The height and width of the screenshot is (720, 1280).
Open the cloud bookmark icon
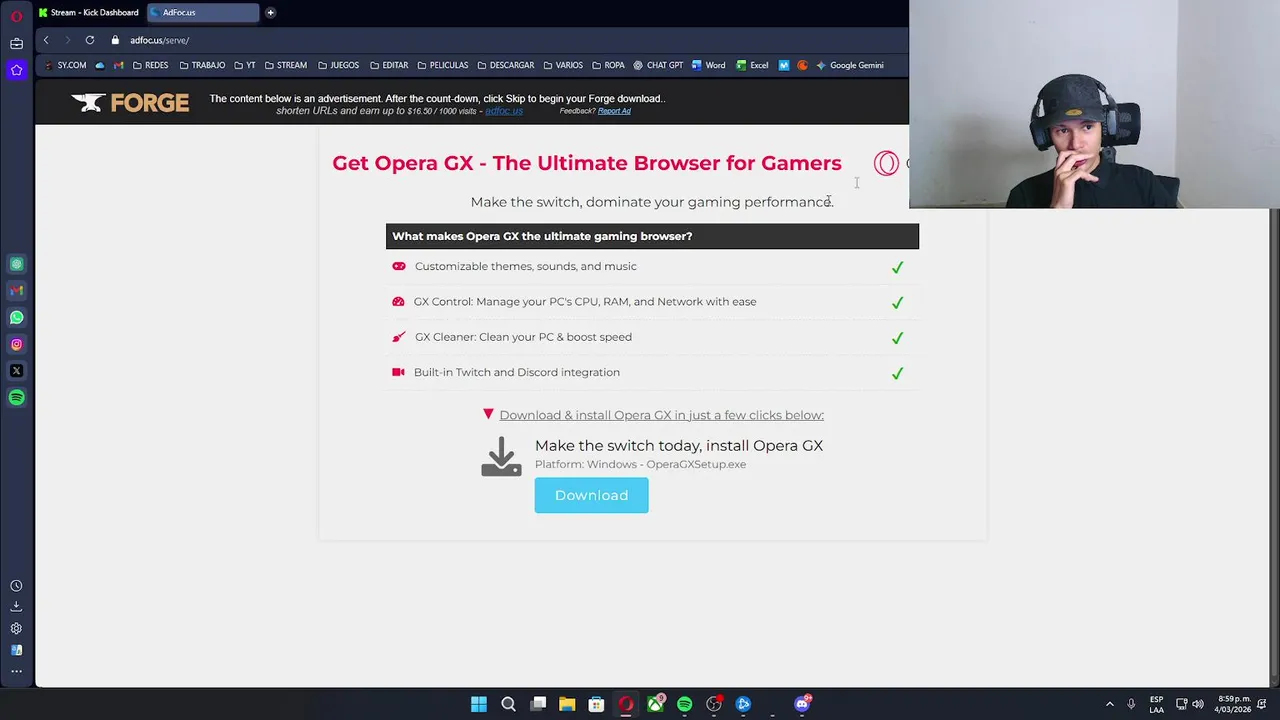99,65
